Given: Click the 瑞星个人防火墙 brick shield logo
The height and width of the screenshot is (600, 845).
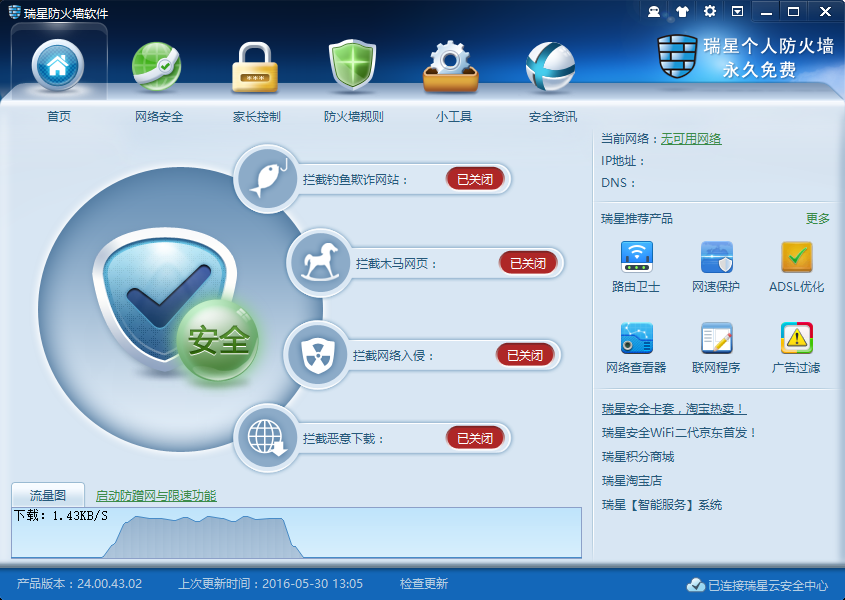Looking at the screenshot, I should [677, 56].
